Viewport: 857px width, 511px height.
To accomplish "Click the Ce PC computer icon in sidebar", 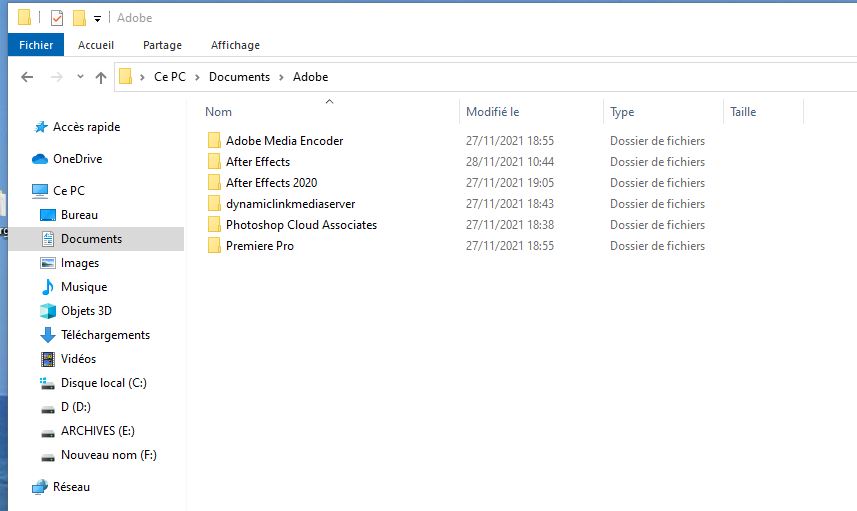I will click(40, 191).
